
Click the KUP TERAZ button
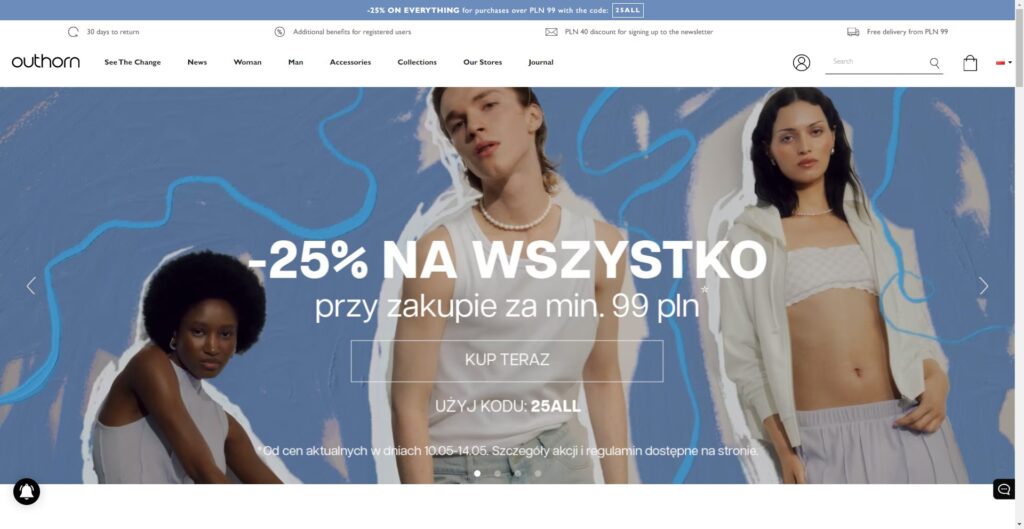click(507, 361)
